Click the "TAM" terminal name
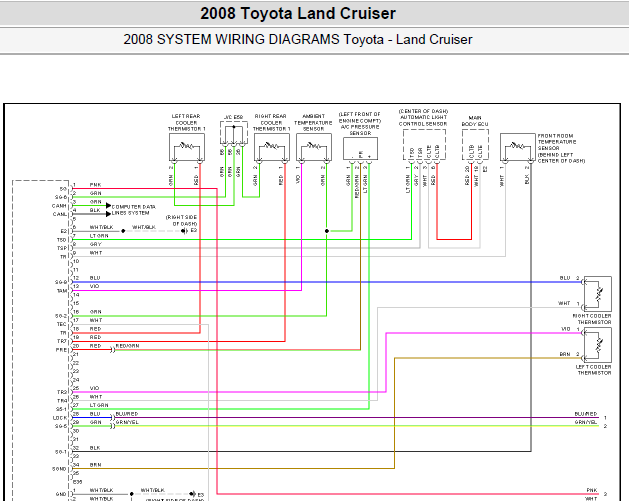The width and height of the screenshot is (629, 501). click(62, 291)
